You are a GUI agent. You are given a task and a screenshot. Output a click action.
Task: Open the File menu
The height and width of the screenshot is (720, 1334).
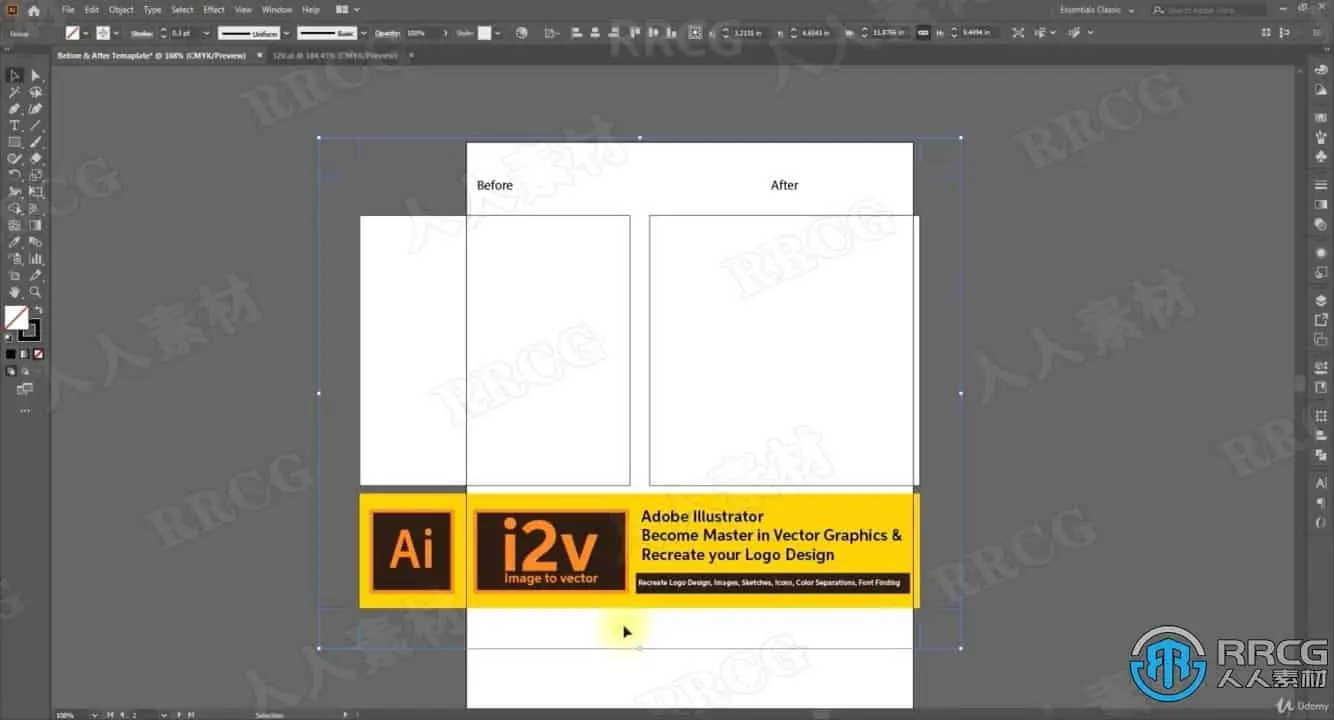[x=68, y=10]
